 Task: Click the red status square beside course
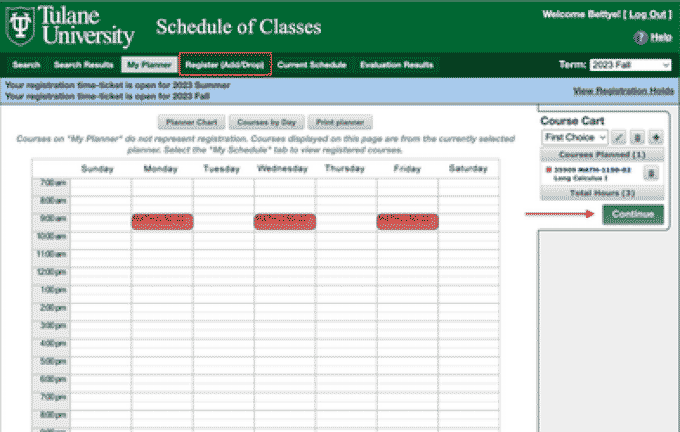click(x=548, y=170)
